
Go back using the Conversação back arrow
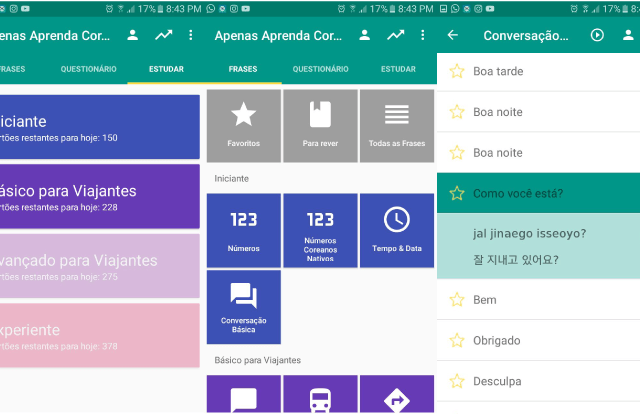(x=453, y=35)
